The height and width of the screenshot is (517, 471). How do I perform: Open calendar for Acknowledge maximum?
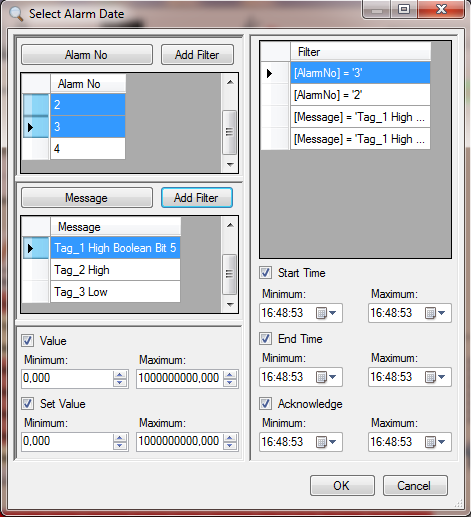435,442
